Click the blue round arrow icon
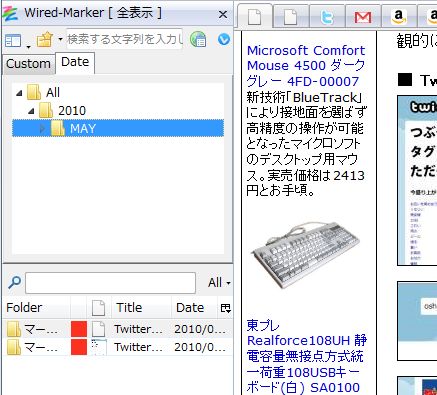This screenshot has width=437, height=395. 224,39
